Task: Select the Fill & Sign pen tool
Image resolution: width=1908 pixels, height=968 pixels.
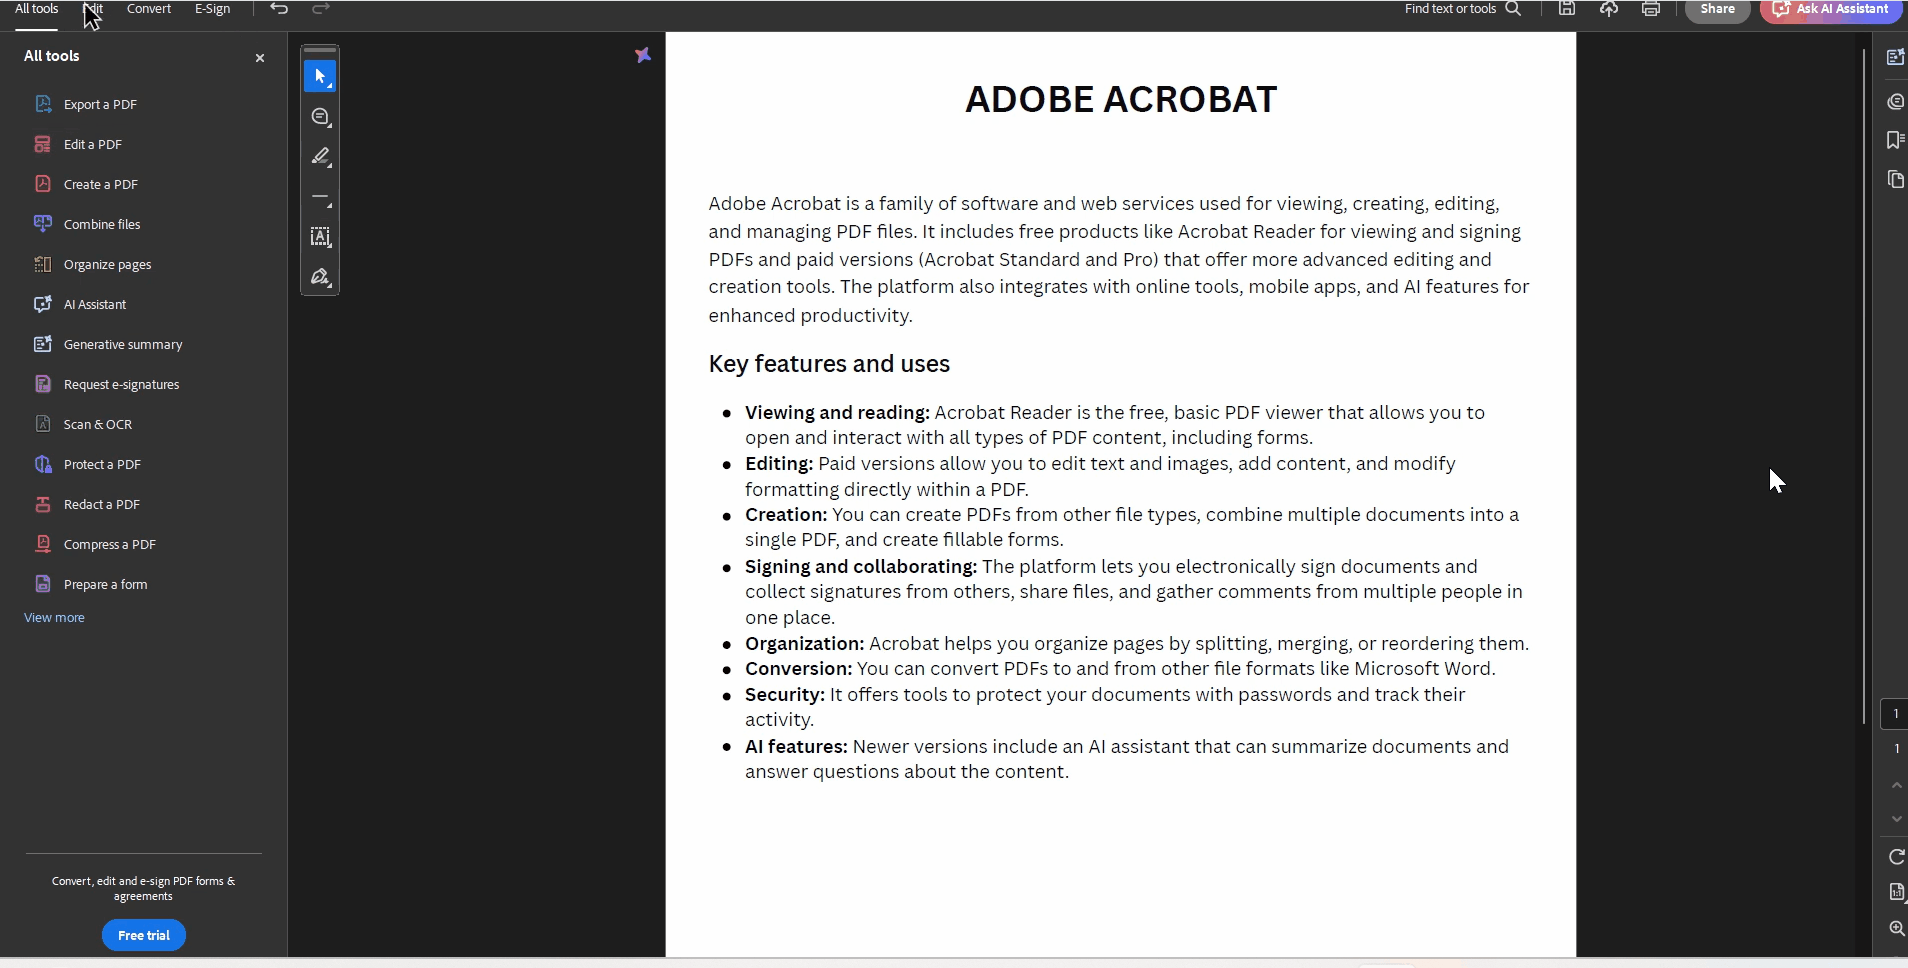Action: (320, 277)
